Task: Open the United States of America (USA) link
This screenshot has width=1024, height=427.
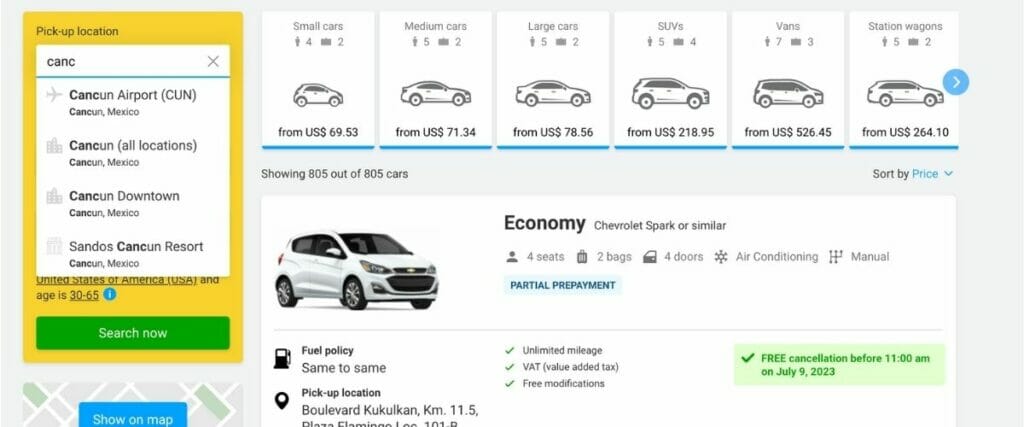Action: click(x=117, y=279)
